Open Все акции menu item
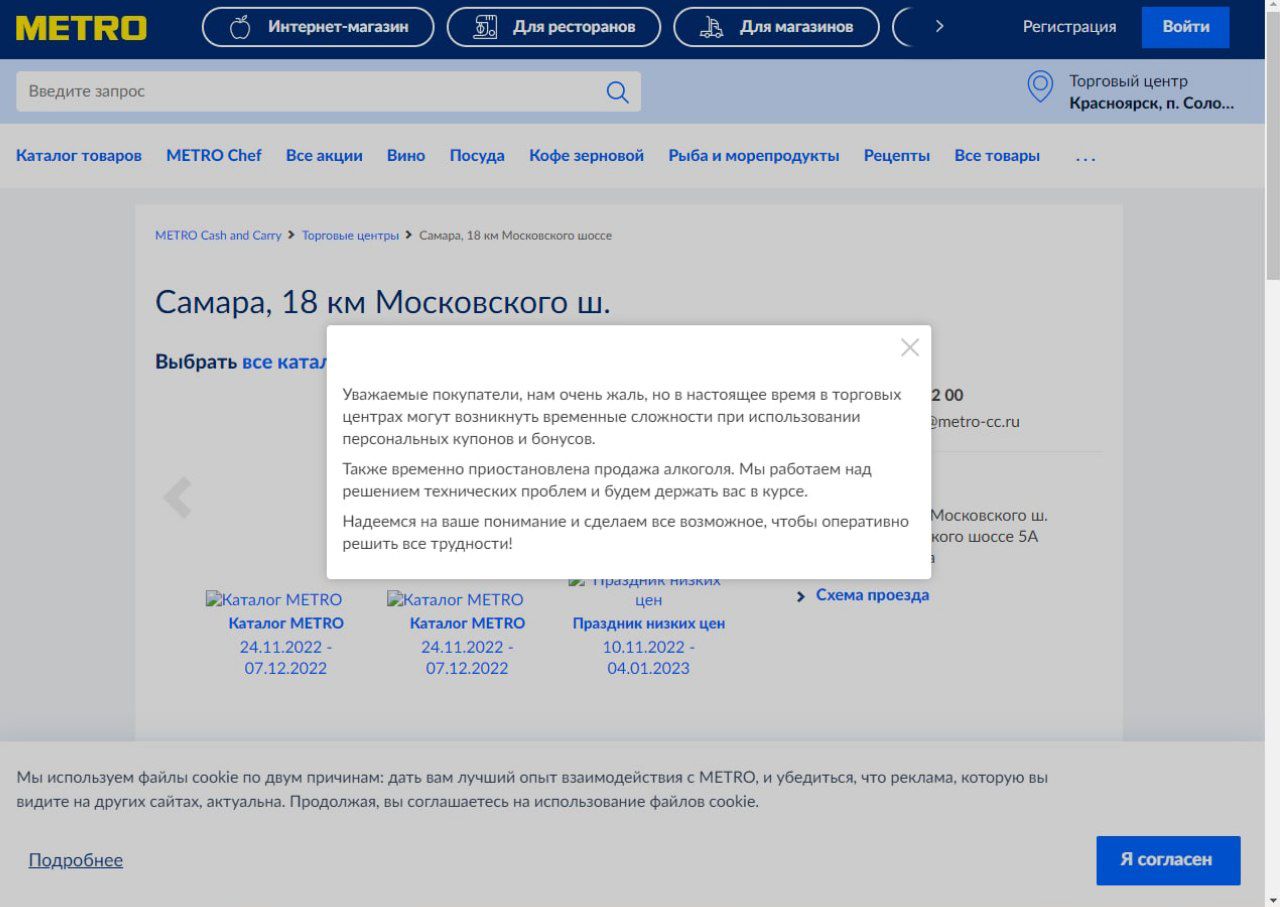The image size is (1280, 907). (x=324, y=156)
